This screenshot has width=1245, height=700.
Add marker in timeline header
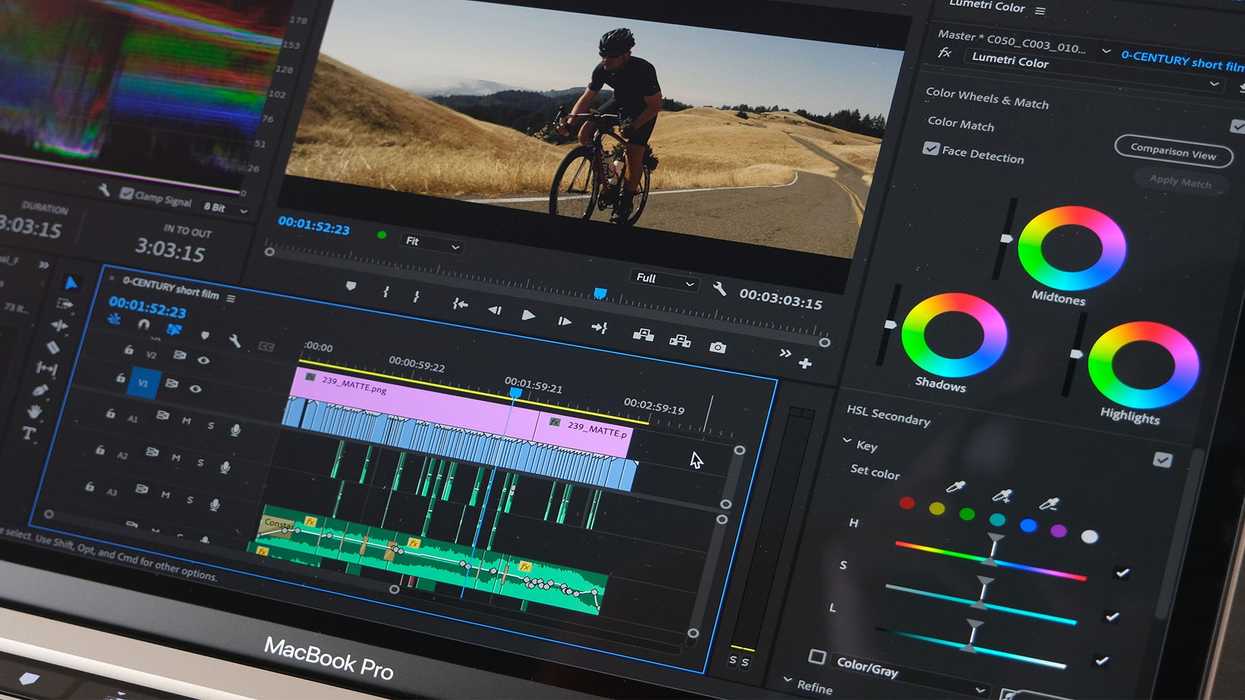coord(205,336)
